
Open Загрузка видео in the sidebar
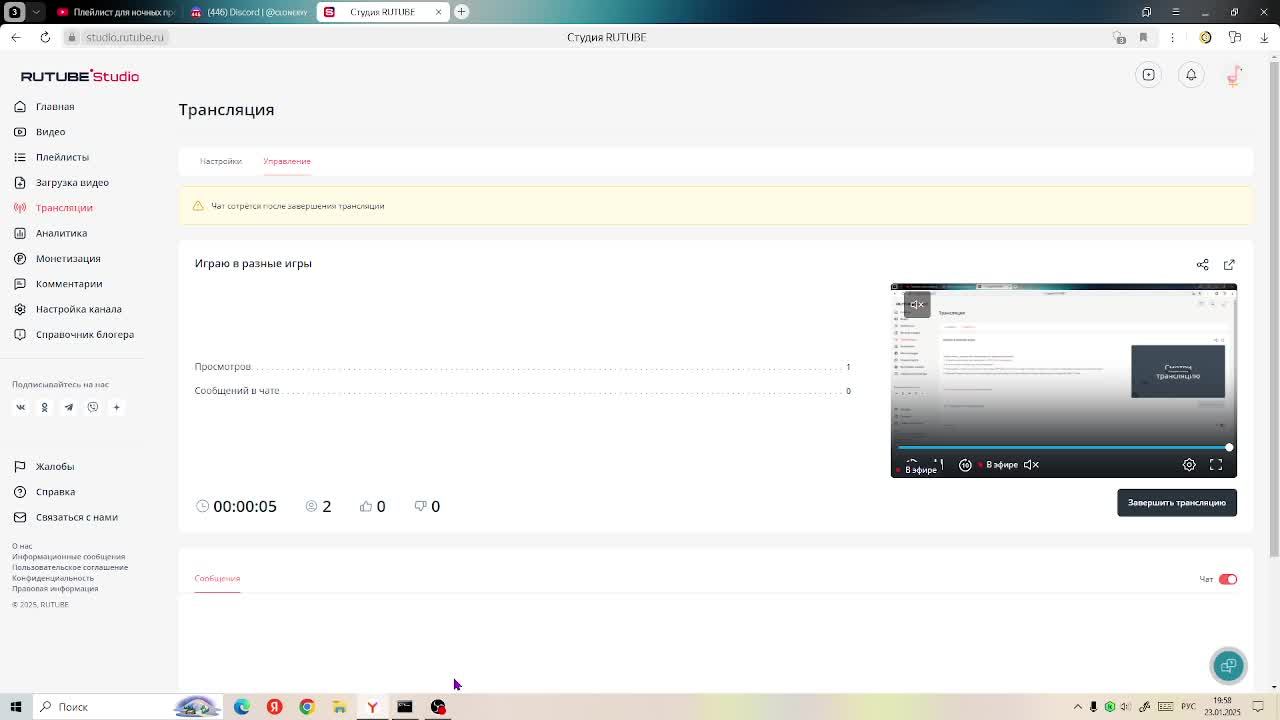coord(72,182)
